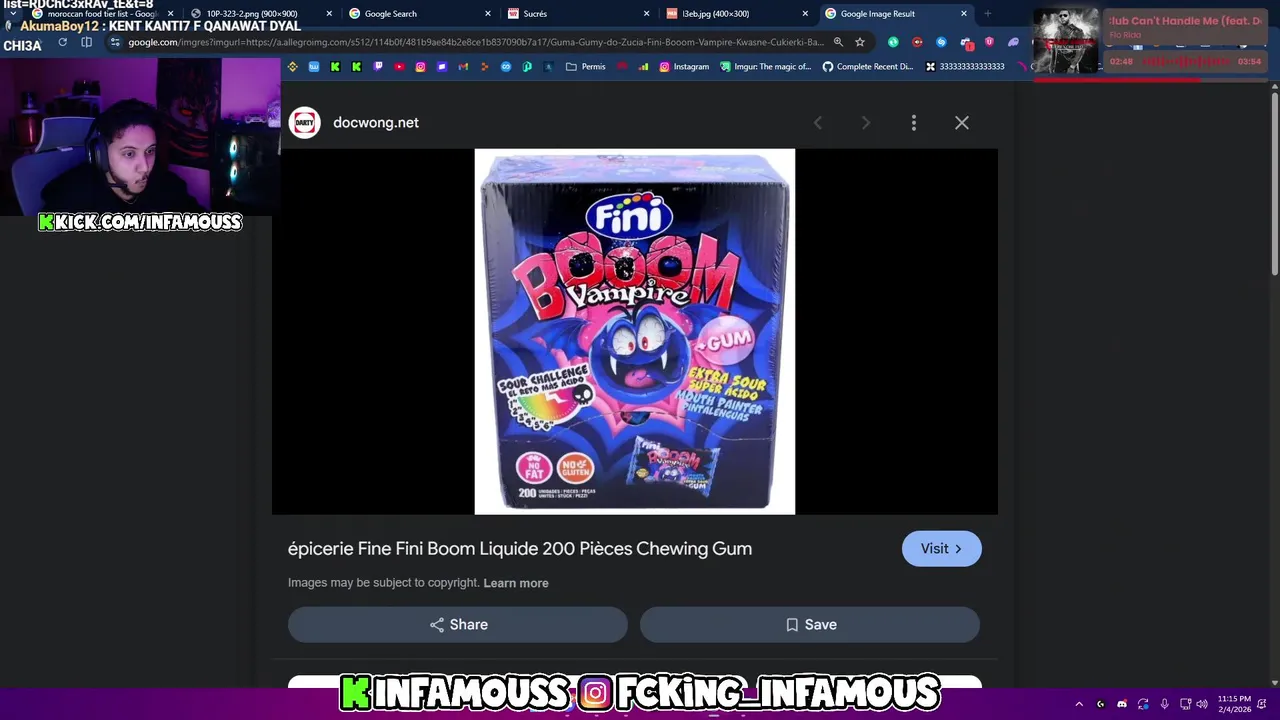The width and height of the screenshot is (1280, 720).
Task: Click the page vertical scrollbar
Action: [x=1275, y=182]
